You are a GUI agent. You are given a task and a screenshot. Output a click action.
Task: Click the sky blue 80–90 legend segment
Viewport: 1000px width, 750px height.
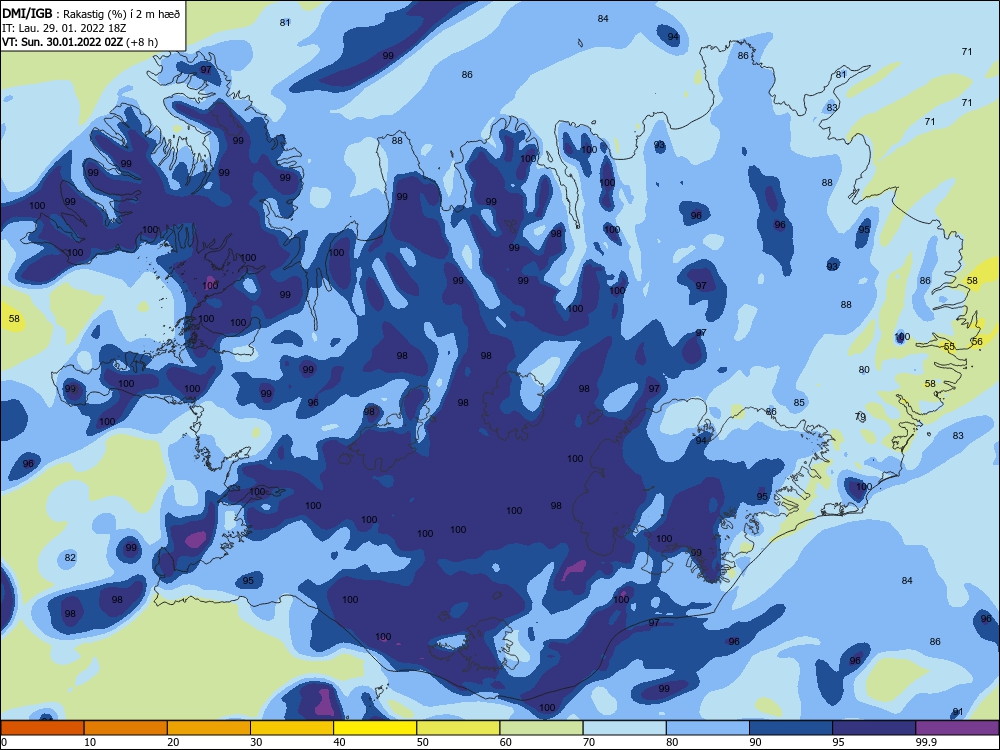[x=708, y=728]
